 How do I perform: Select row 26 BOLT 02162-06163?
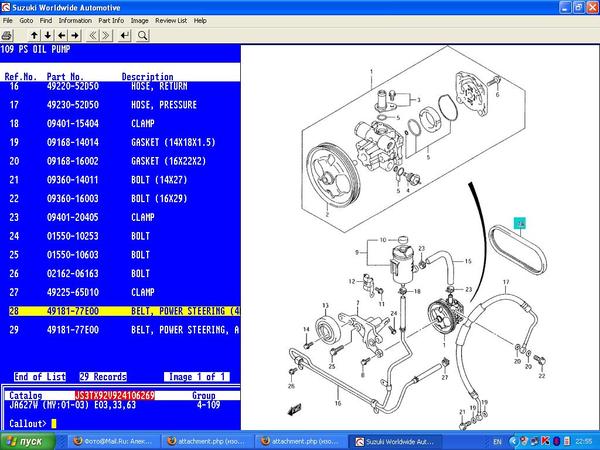tap(120, 274)
